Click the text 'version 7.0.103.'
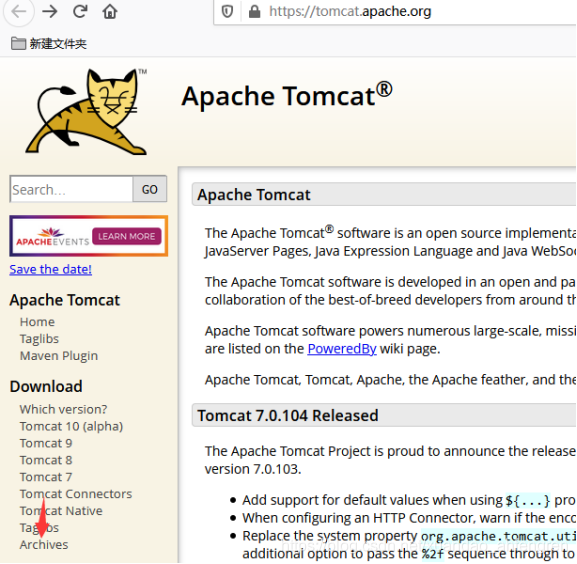The image size is (577, 564). pyautogui.click(x=253, y=469)
